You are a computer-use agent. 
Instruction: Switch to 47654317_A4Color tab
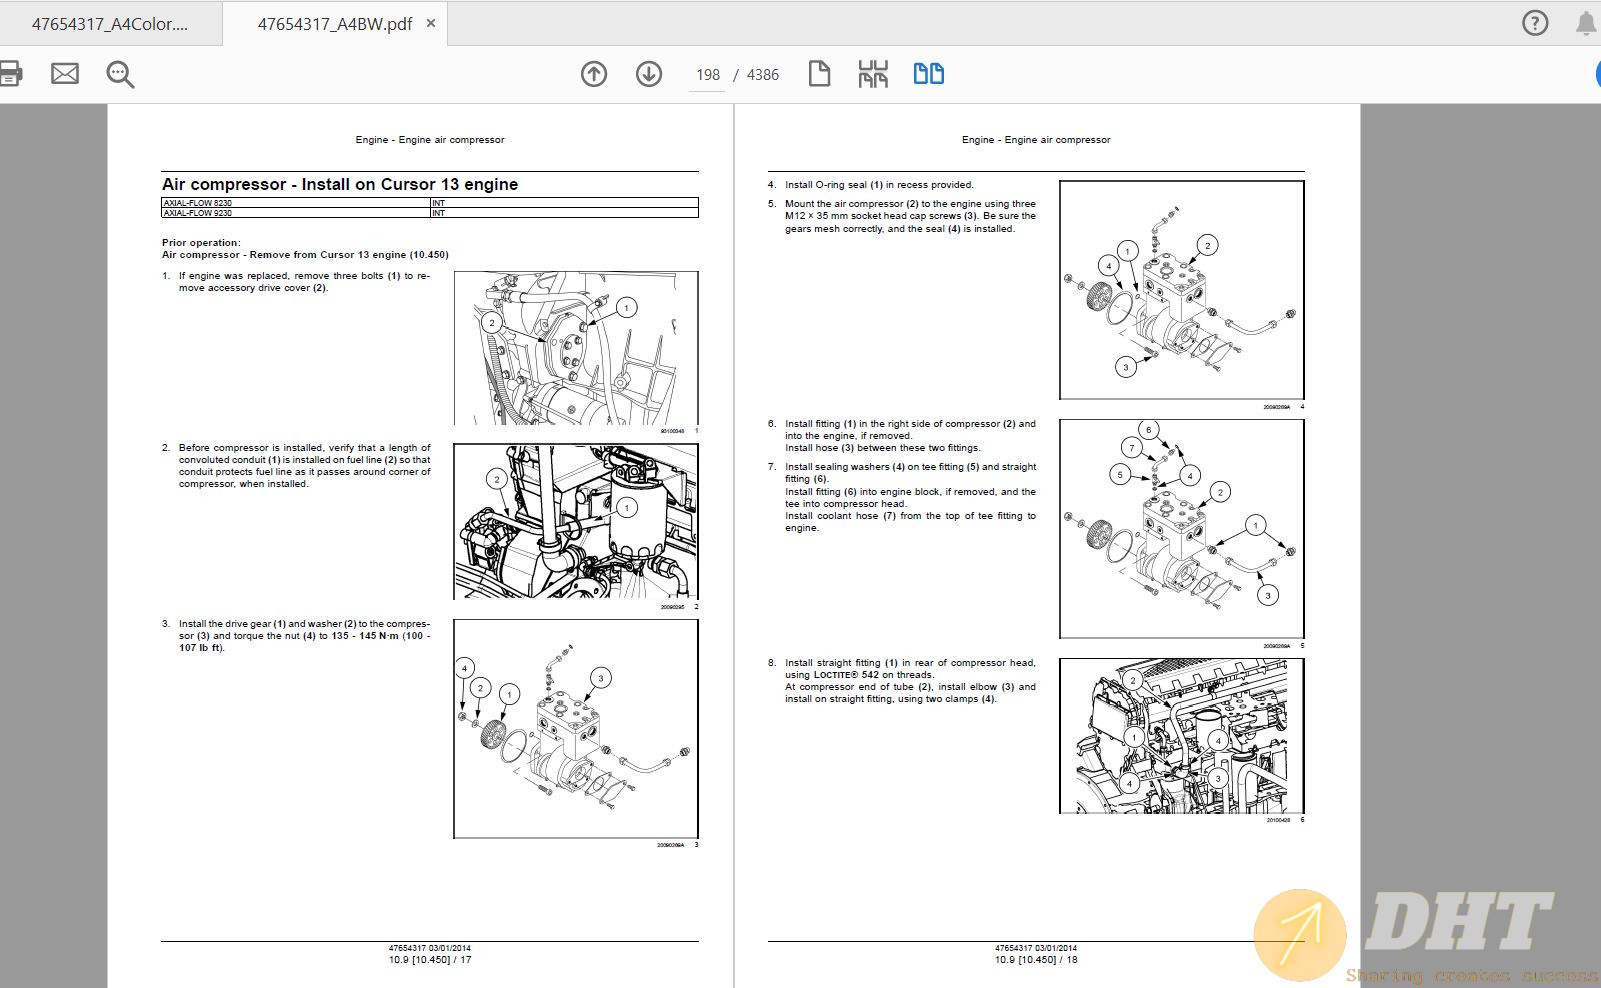(x=110, y=24)
